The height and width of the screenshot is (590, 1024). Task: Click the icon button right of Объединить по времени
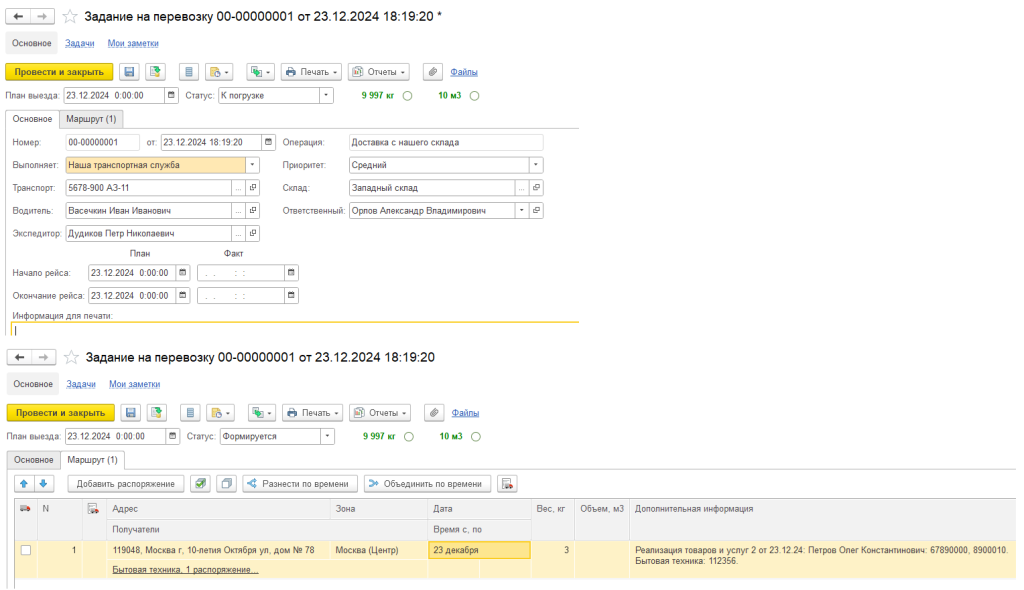pyautogui.click(x=507, y=484)
